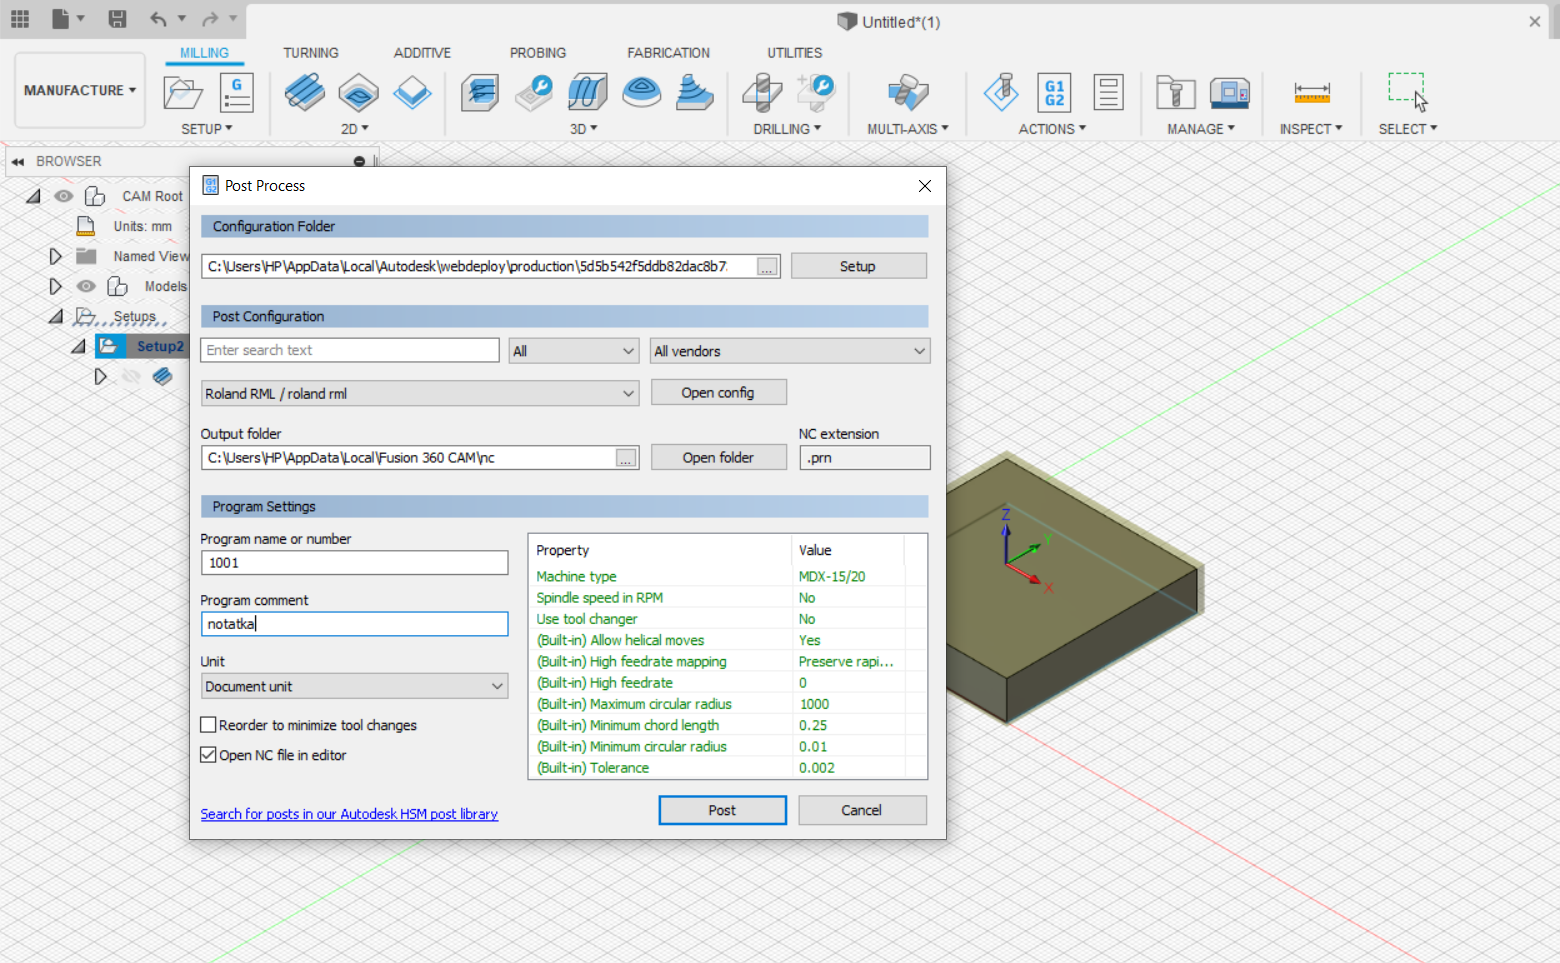Click the Open config button
The width and height of the screenshot is (1560, 963).
(x=718, y=393)
